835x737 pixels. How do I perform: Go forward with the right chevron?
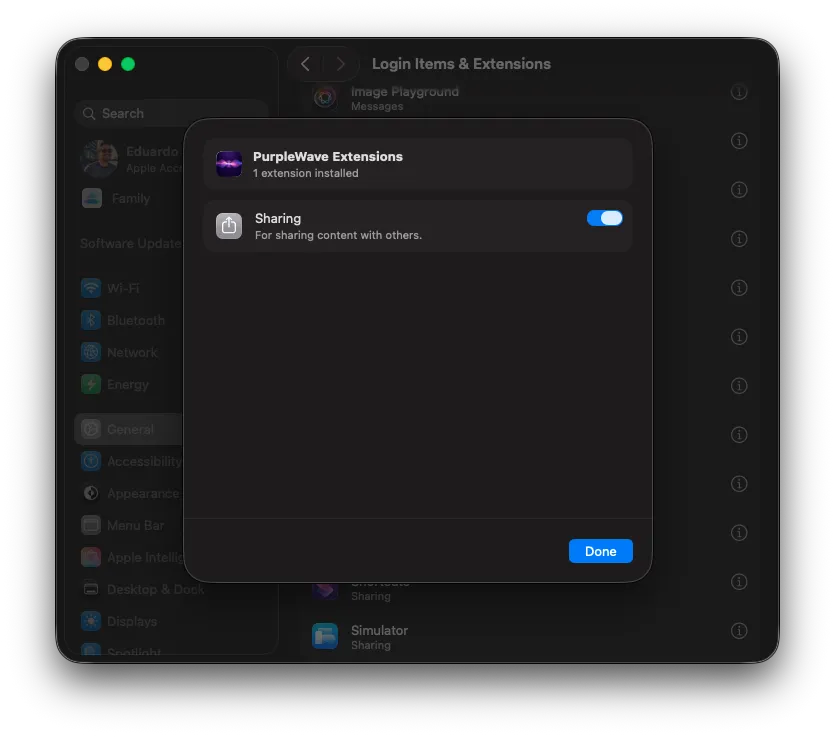pyautogui.click(x=340, y=64)
